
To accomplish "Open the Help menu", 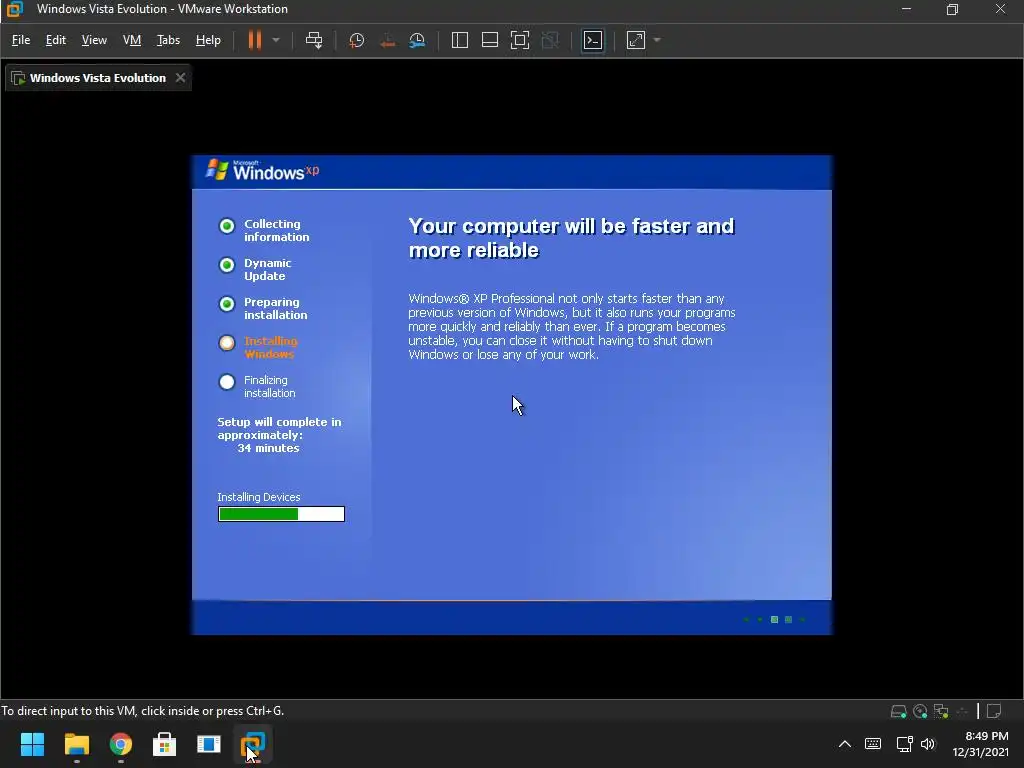I will point(208,40).
